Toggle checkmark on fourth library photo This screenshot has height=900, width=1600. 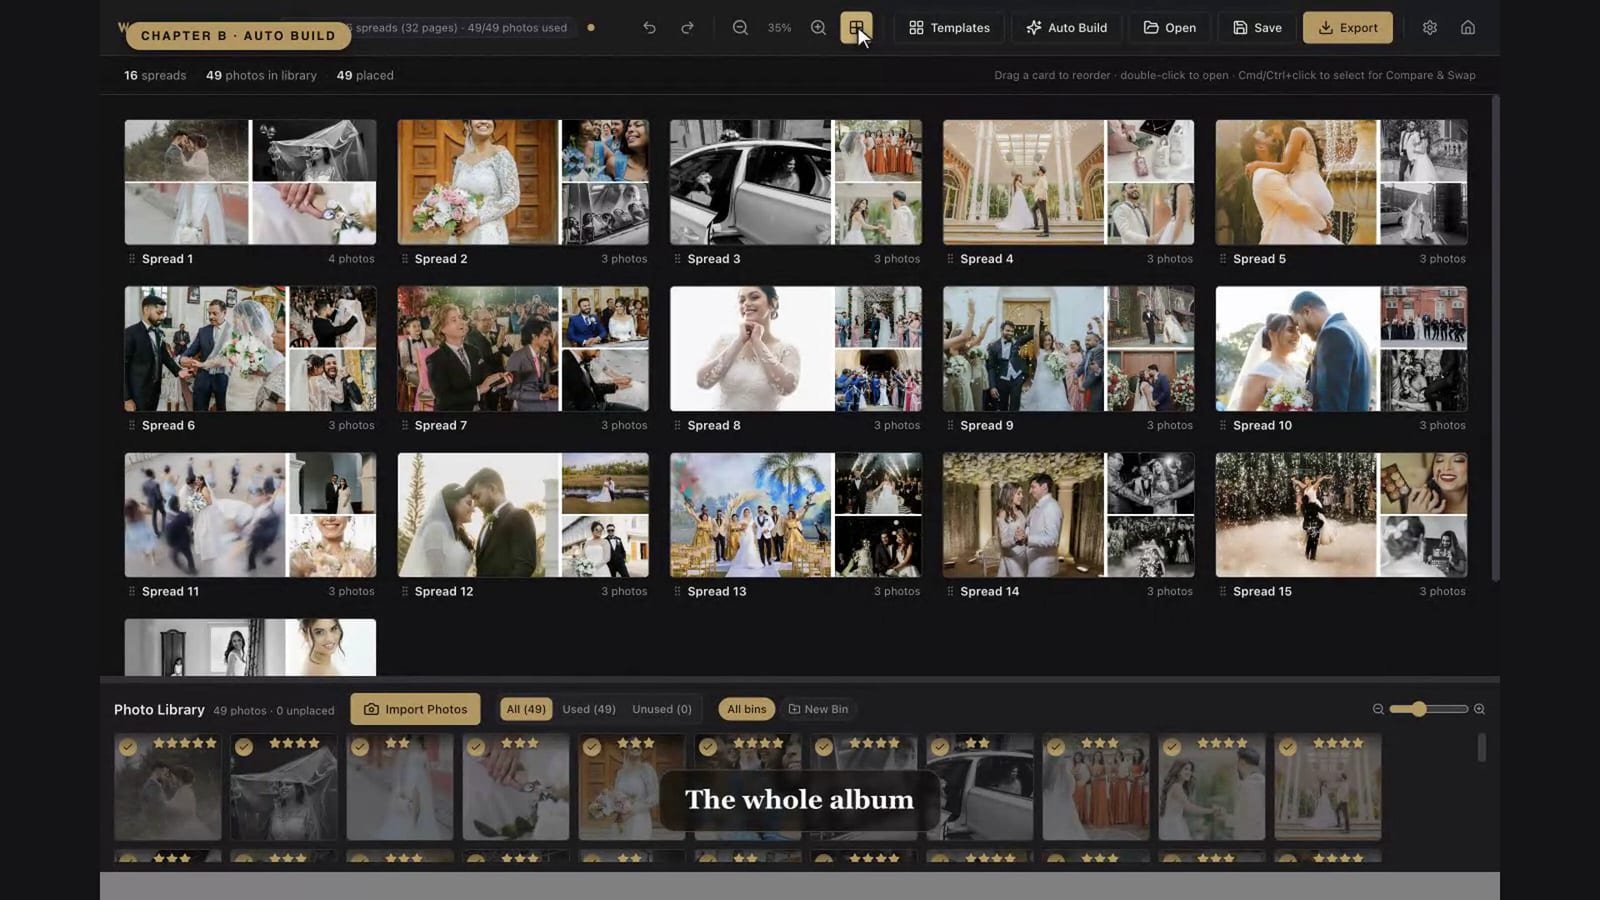tap(476, 747)
